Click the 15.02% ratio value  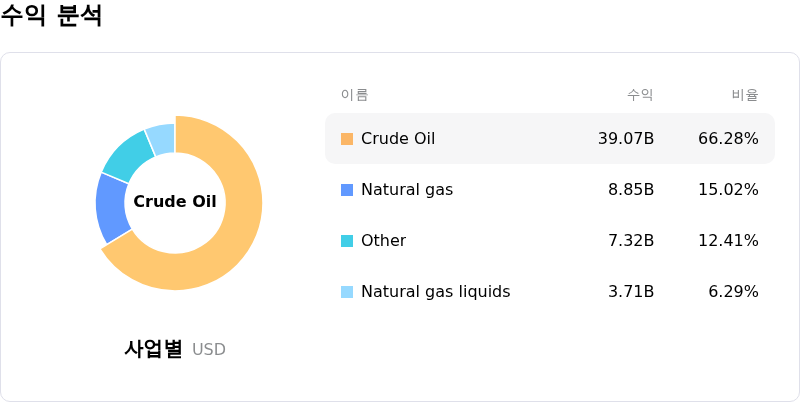[x=728, y=190]
